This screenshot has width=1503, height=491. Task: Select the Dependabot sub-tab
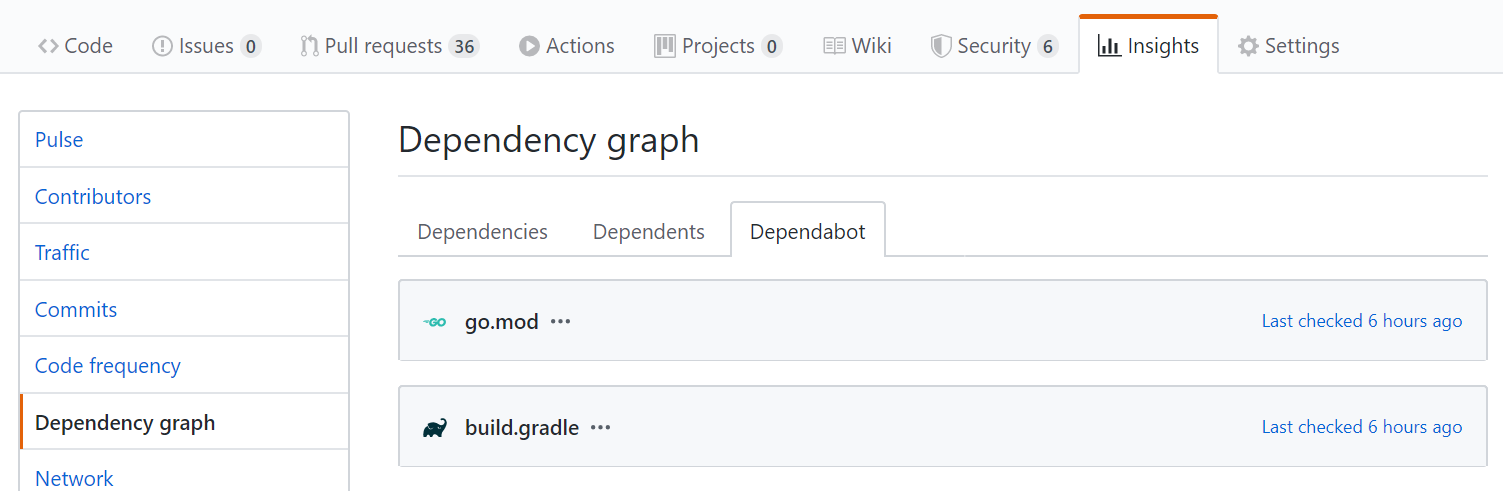808,231
